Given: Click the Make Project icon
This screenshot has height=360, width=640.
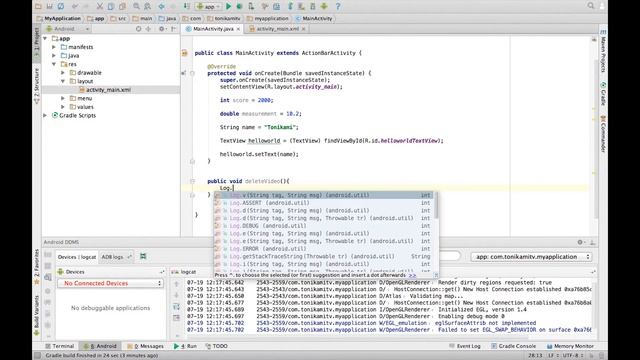Looking at the screenshot, I should point(187,6).
